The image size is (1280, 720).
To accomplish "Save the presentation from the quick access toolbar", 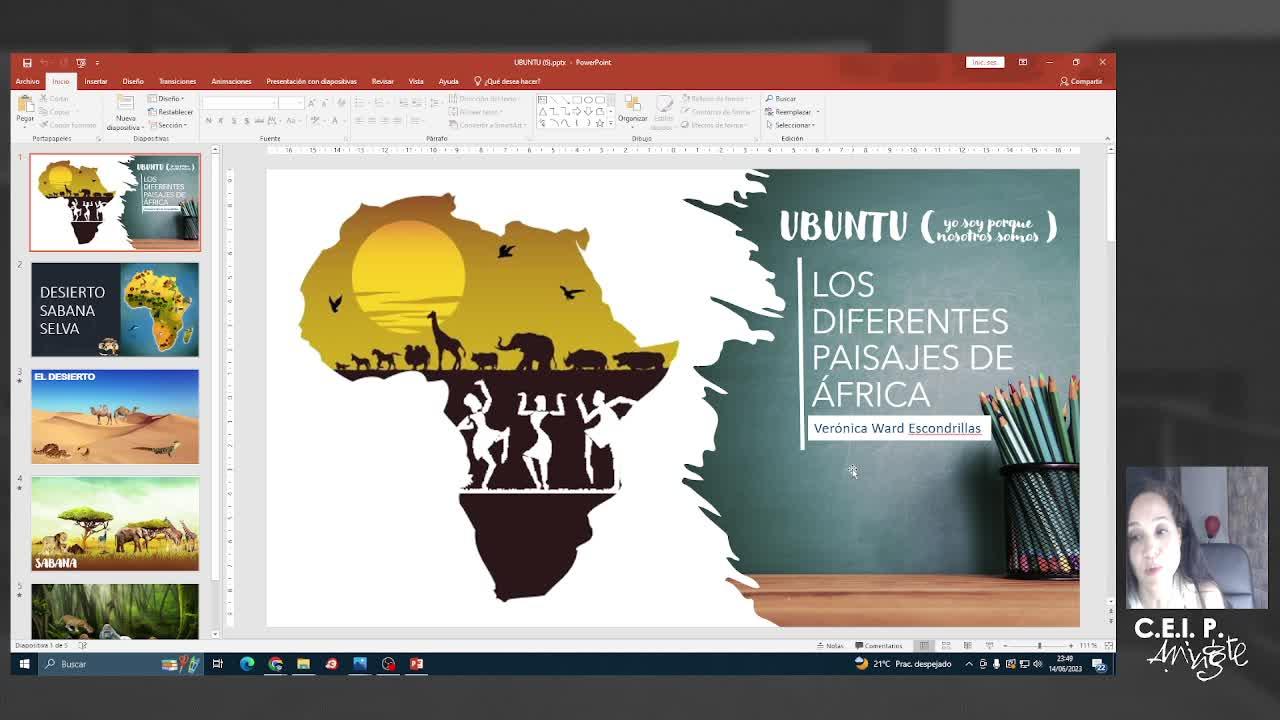I will (x=27, y=62).
